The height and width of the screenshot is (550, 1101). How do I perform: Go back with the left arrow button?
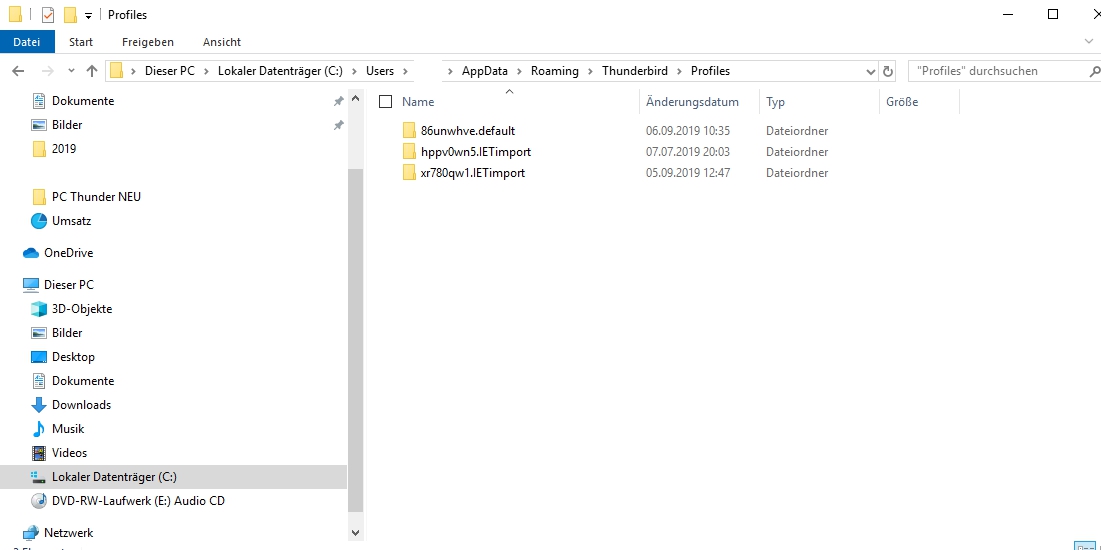19,71
